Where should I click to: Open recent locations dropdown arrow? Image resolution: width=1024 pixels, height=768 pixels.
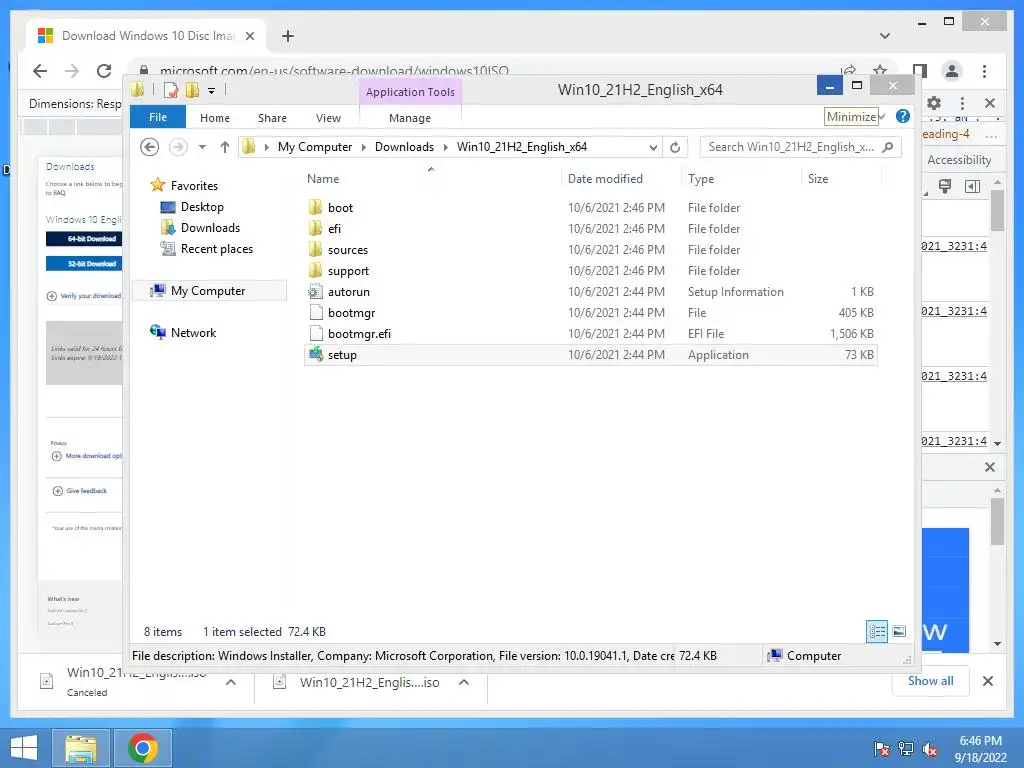[x=202, y=147]
